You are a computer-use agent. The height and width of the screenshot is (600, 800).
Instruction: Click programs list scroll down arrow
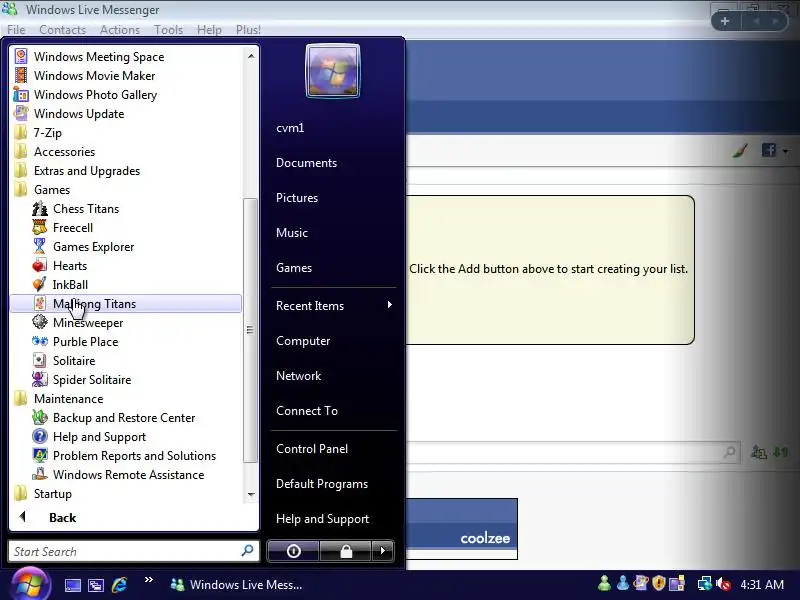click(251, 494)
